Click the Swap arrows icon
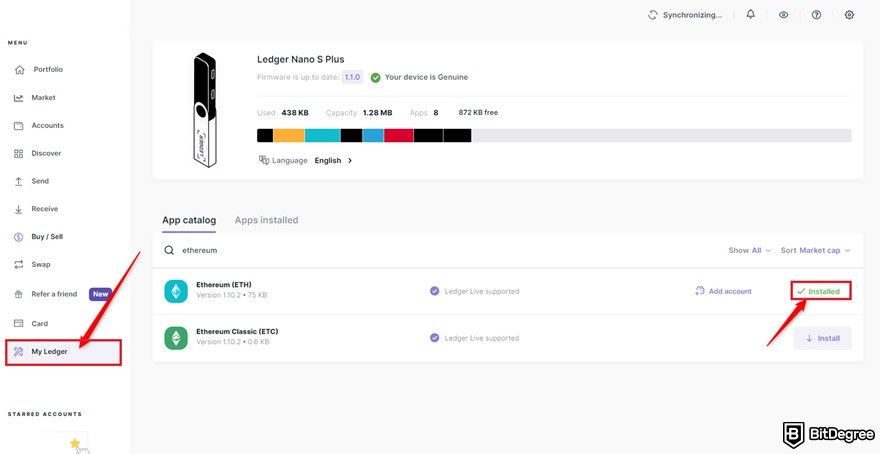The image size is (880, 454). point(19,264)
